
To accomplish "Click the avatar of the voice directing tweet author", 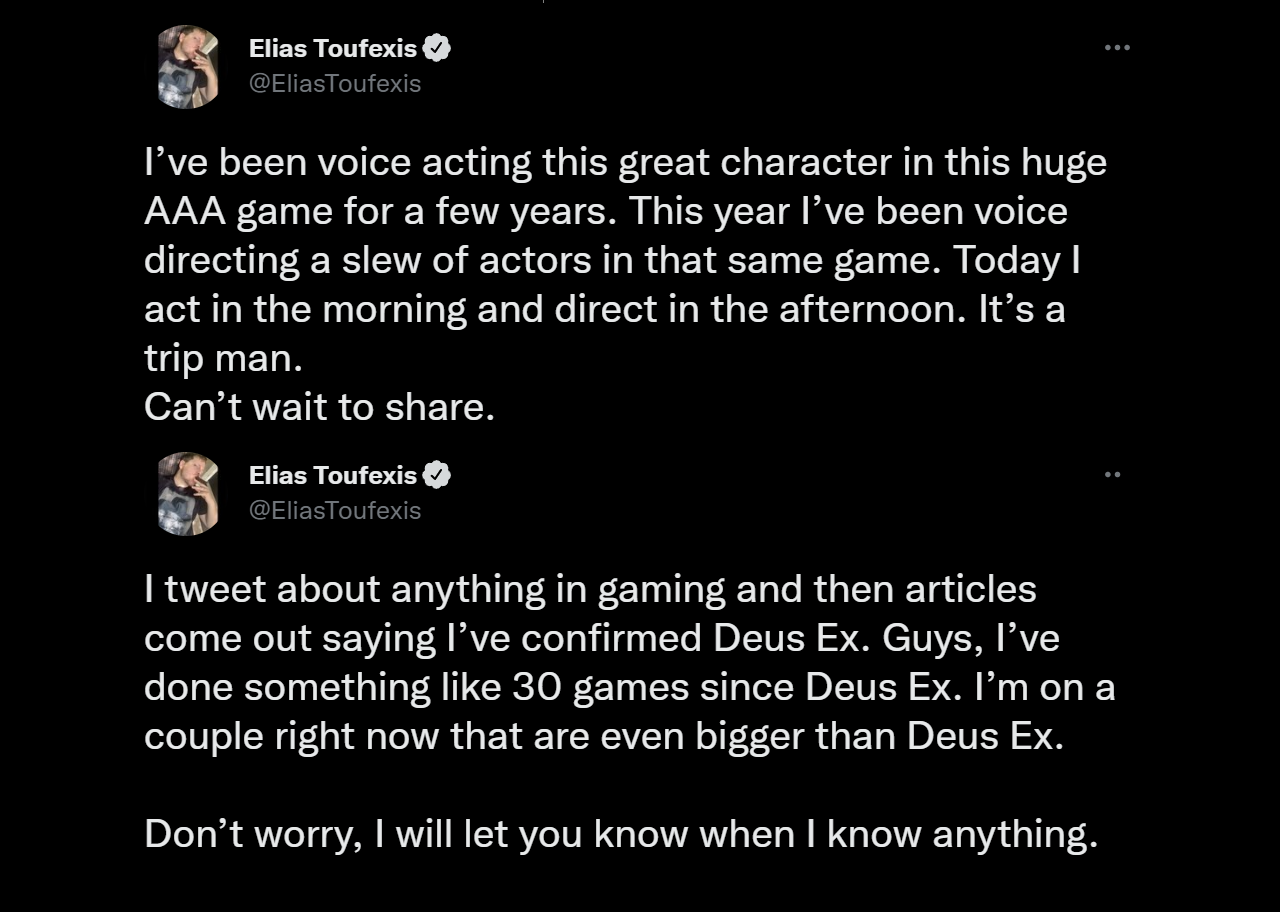I will (x=187, y=67).
